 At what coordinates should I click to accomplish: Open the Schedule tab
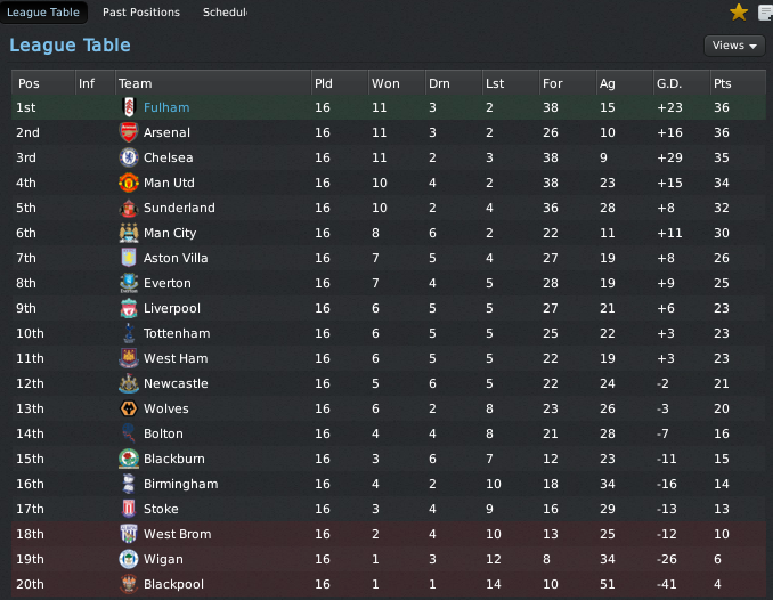tap(224, 12)
